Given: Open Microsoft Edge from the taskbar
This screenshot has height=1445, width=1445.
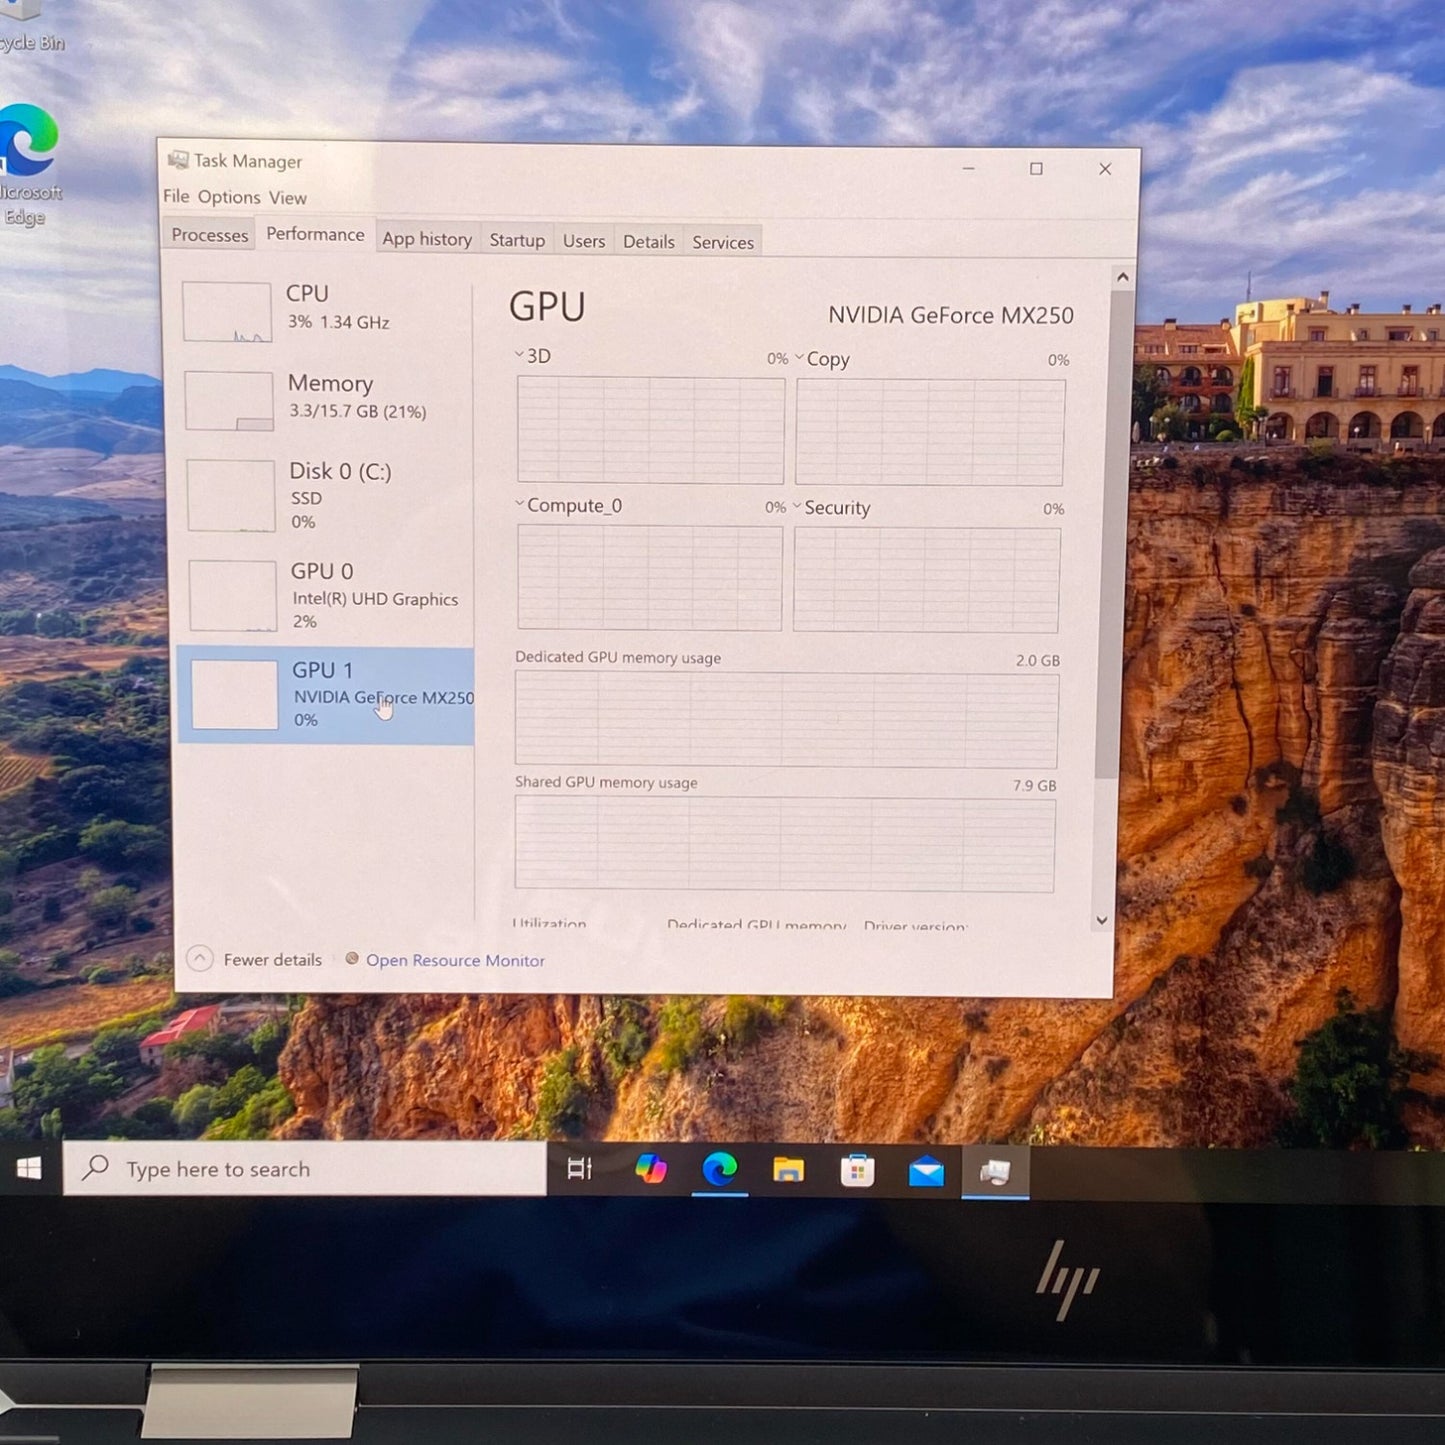Looking at the screenshot, I should point(720,1168).
